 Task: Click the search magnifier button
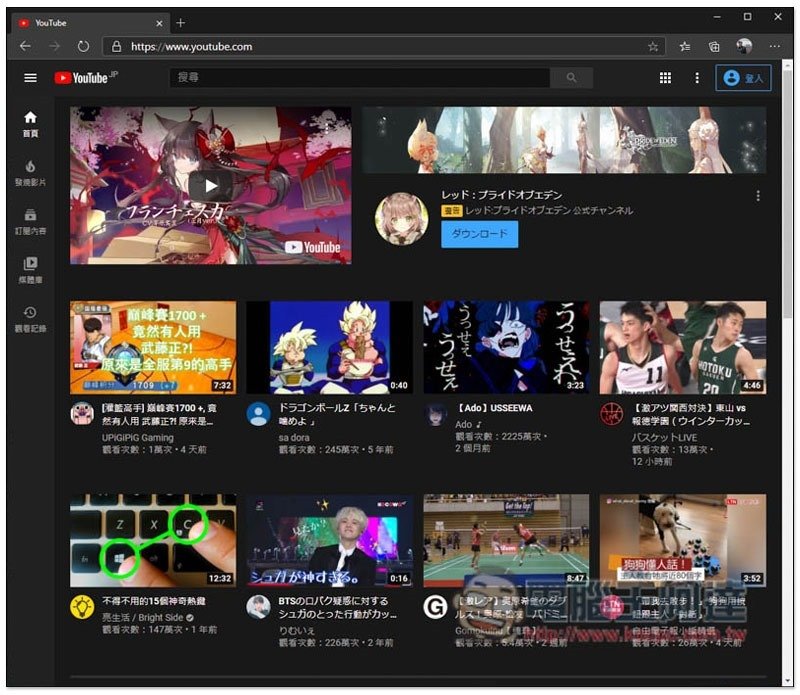click(x=571, y=78)
